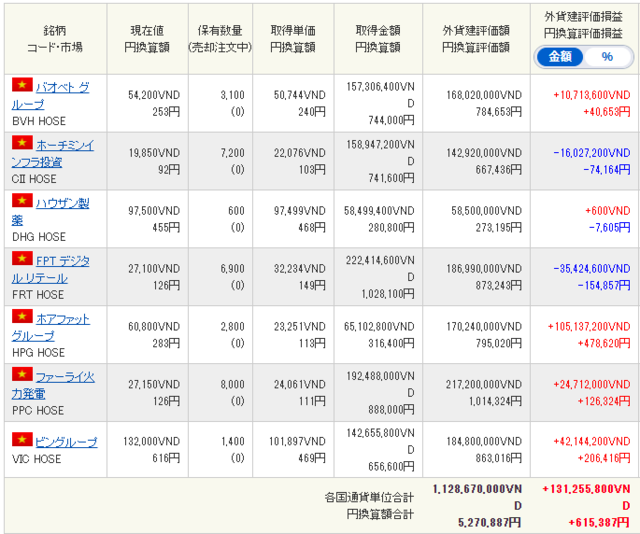
Task: Click the 132,000VND current price cell
Action: (151, 442)
